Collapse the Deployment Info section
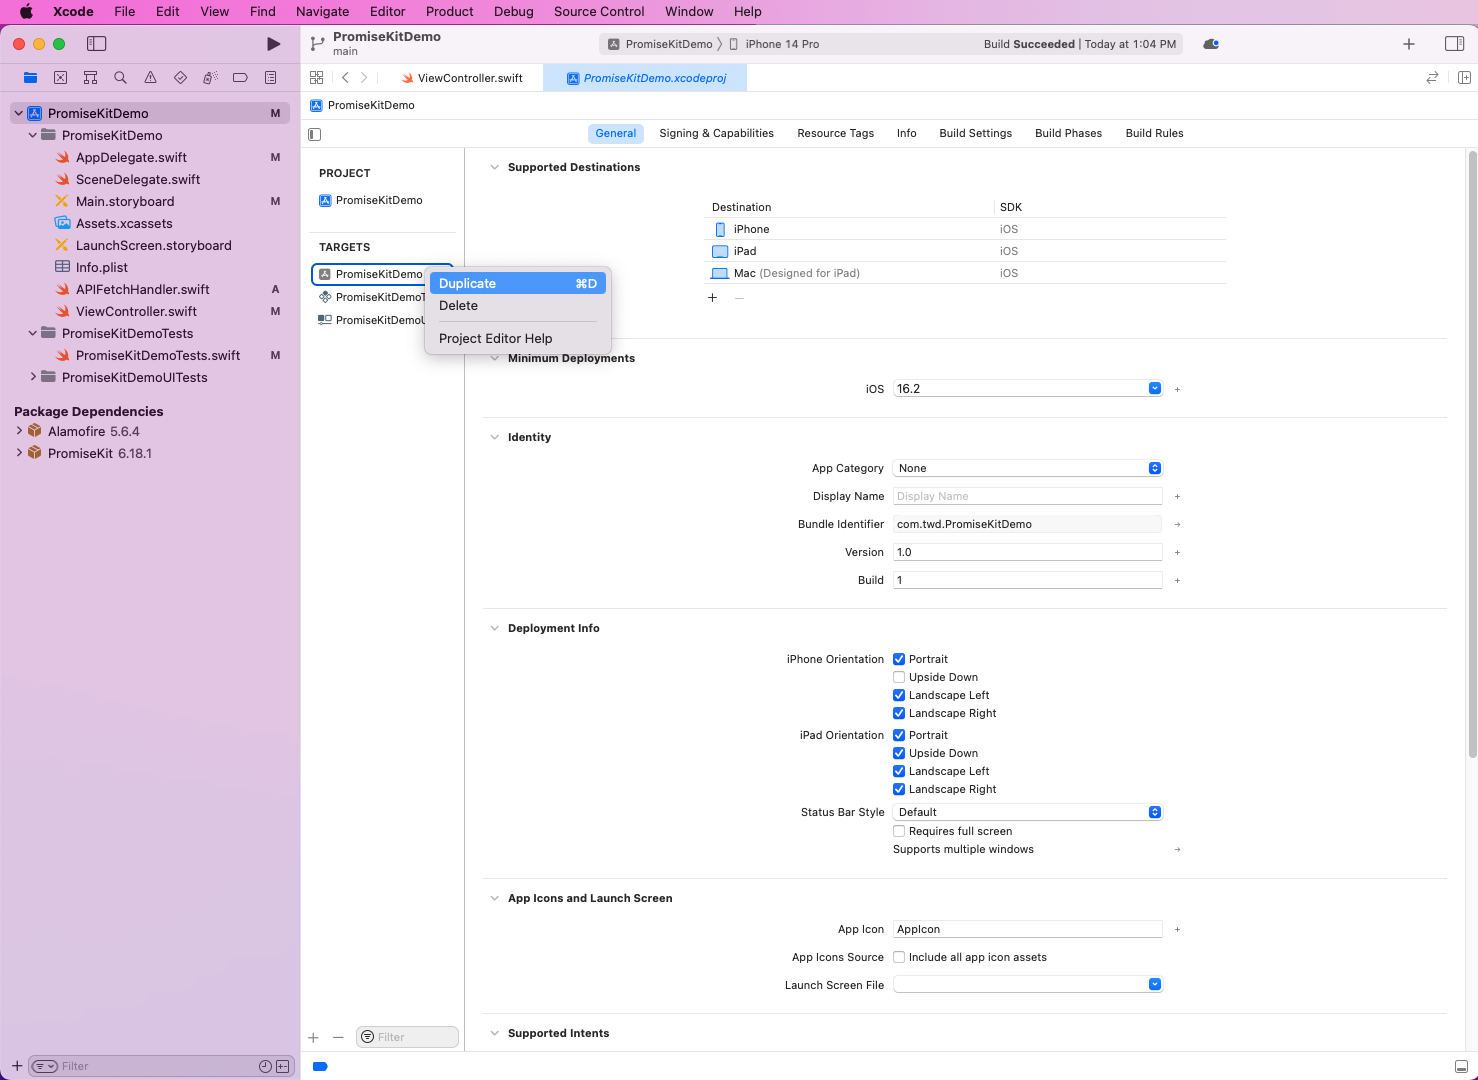Image resolution: width=1478 pixels, height=1080 pixels. pos(494,628)
